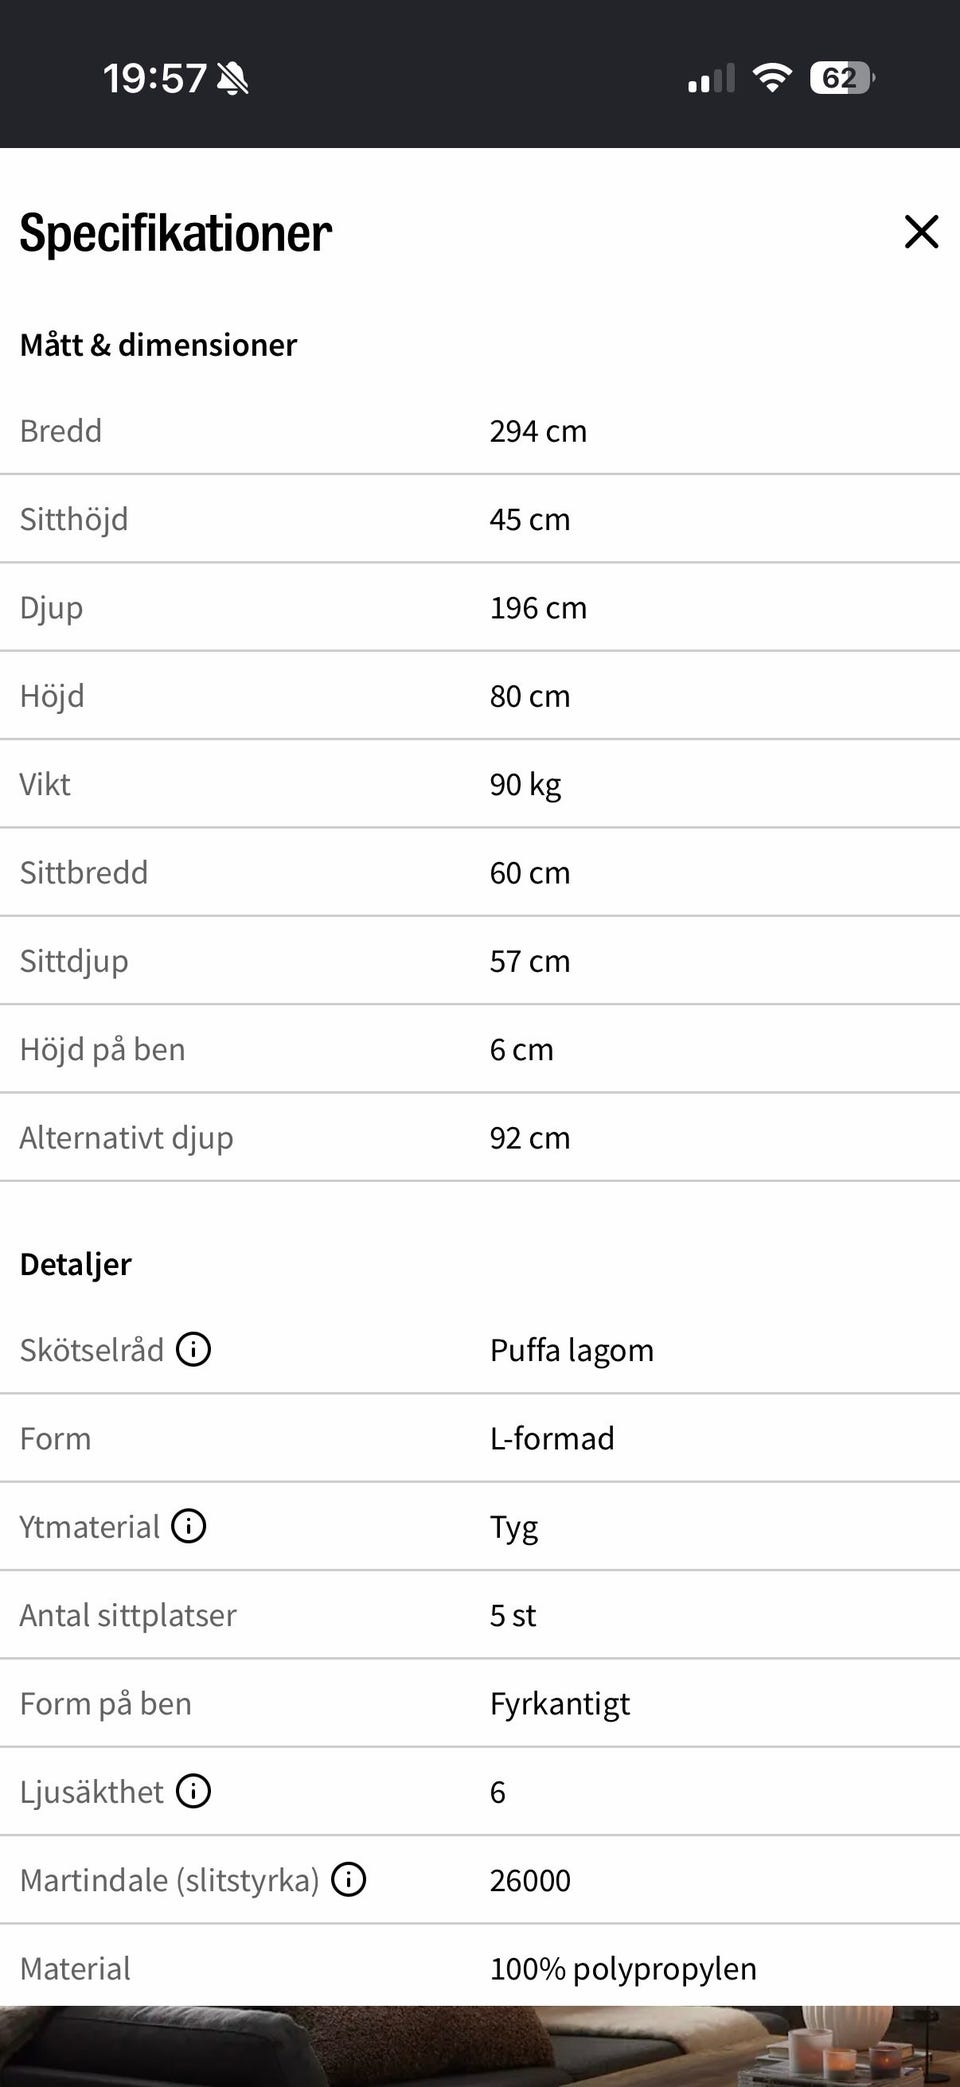Screen dimensions: 960x2087
Task: Tap the 19:57 clock in status bar
Action: point(155,78)
